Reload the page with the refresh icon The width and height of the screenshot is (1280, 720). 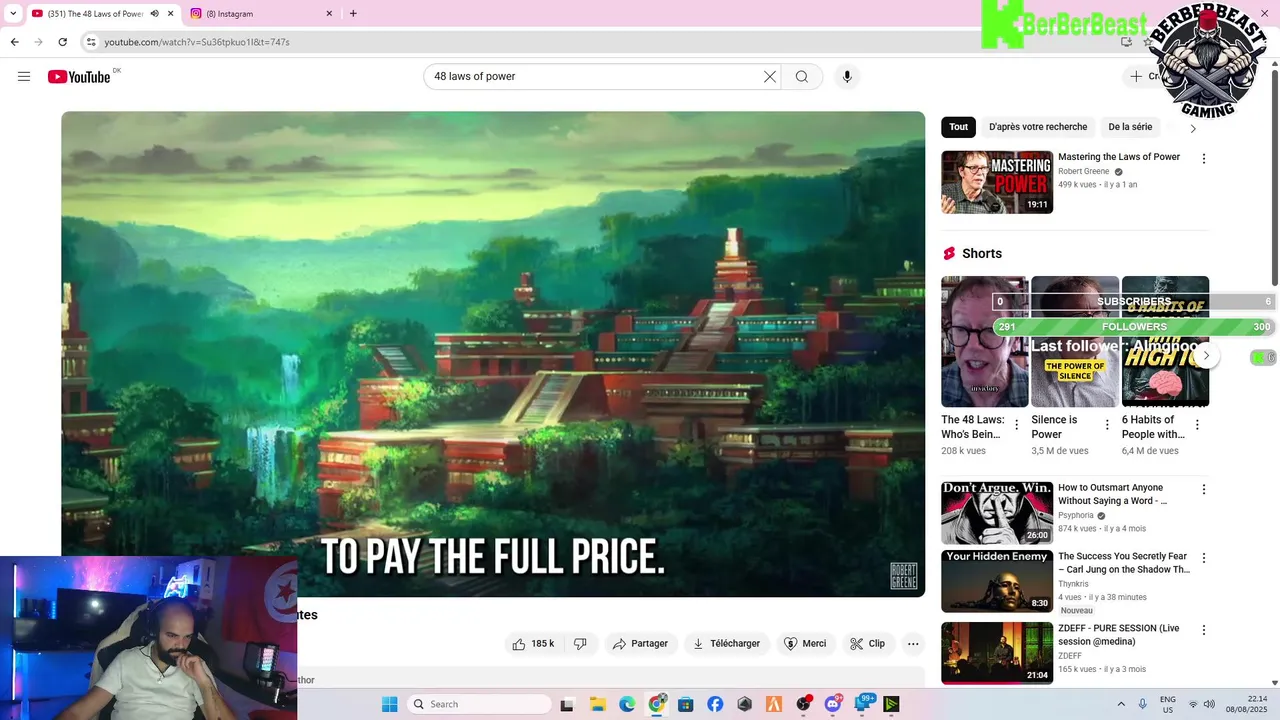[x=62, y=42]
